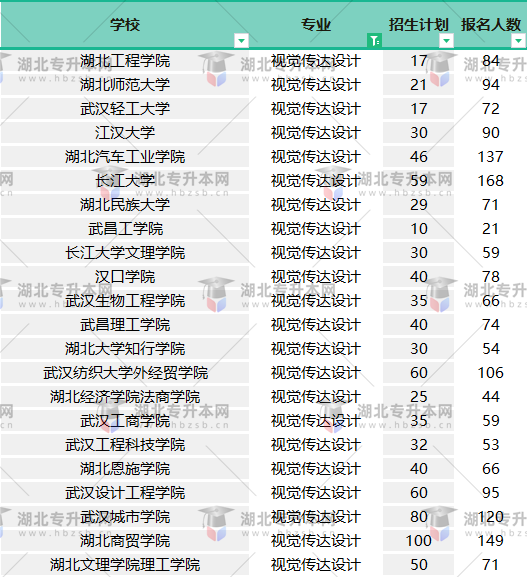Click the cell 江汉大学
The width and height of the screenshot is (527, 577).
[x=125, y=133]
